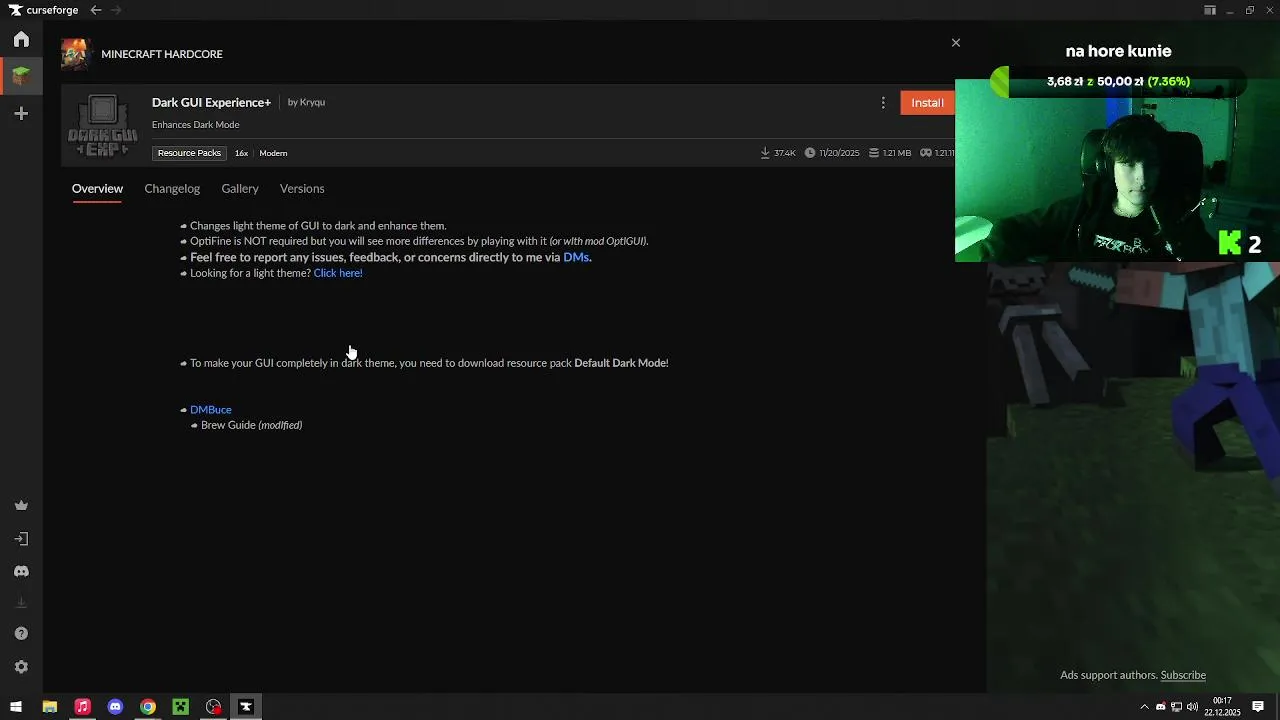Select the Overview tab
Image resolution: width=1280 pixels, height=720 pixels.
click(97, 189)
